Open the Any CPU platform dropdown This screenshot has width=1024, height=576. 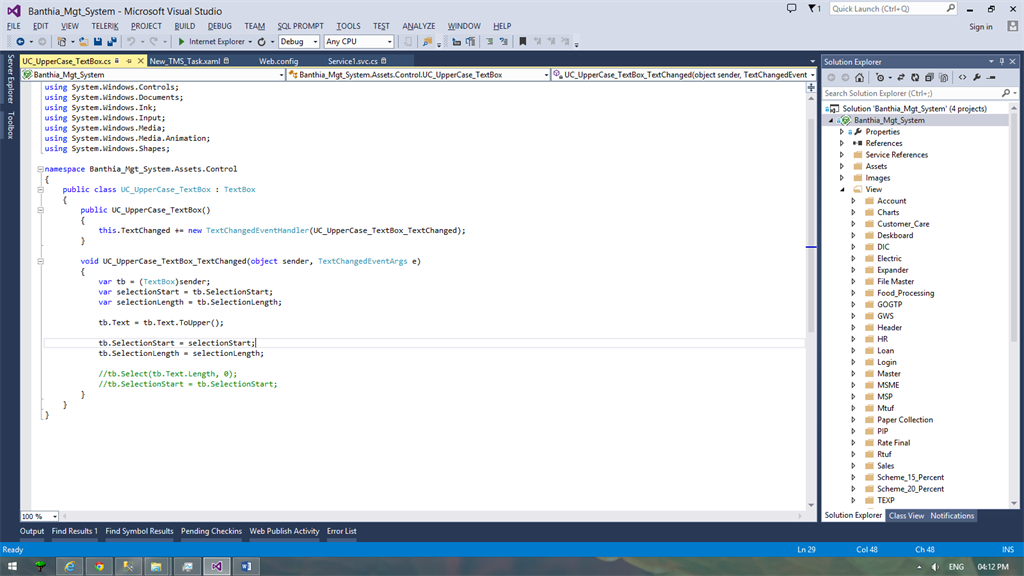pos(389,42)
